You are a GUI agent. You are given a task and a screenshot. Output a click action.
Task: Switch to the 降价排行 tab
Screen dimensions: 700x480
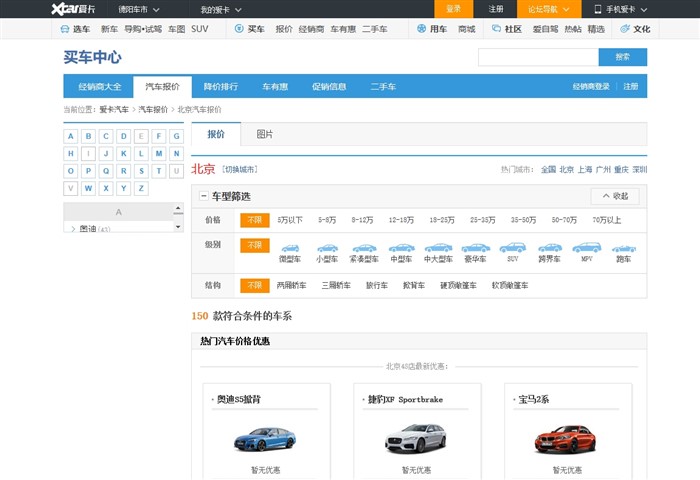point(221,87)
